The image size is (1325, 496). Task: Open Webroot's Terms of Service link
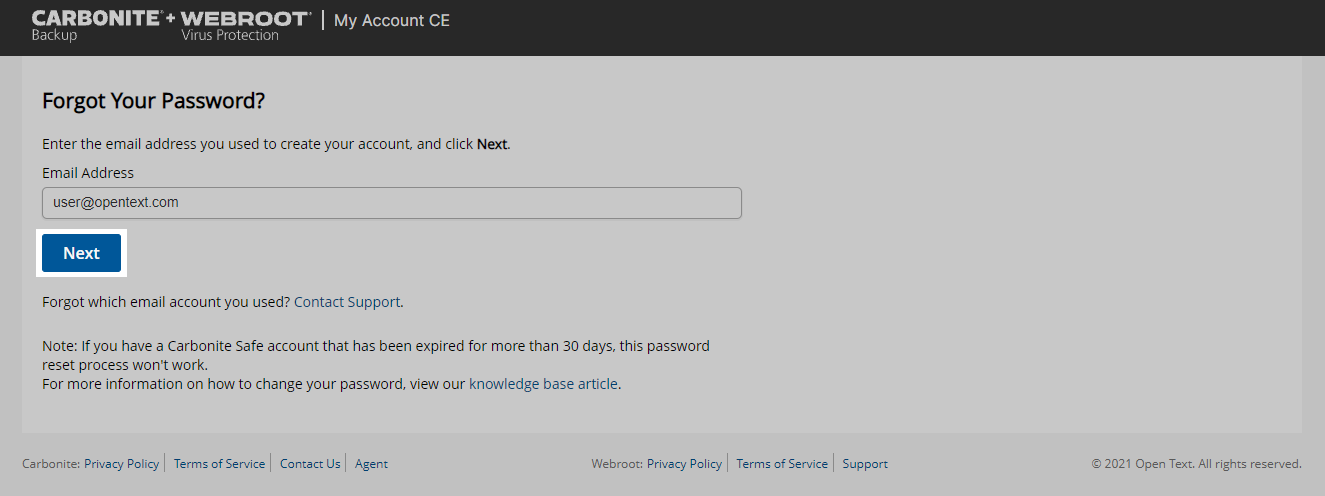point(782,464)
